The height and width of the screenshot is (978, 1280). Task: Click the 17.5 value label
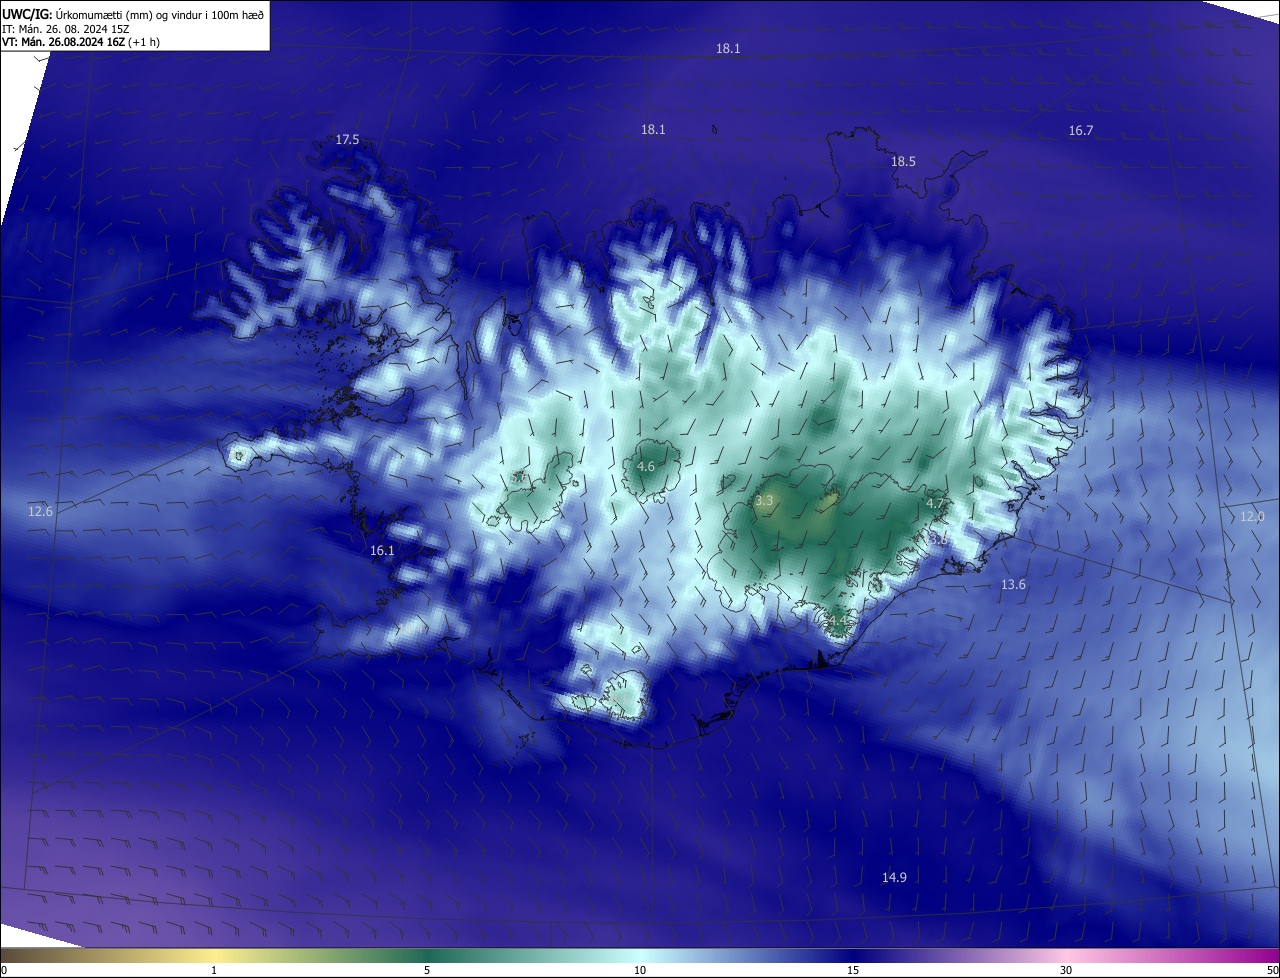tap(347, 140)
